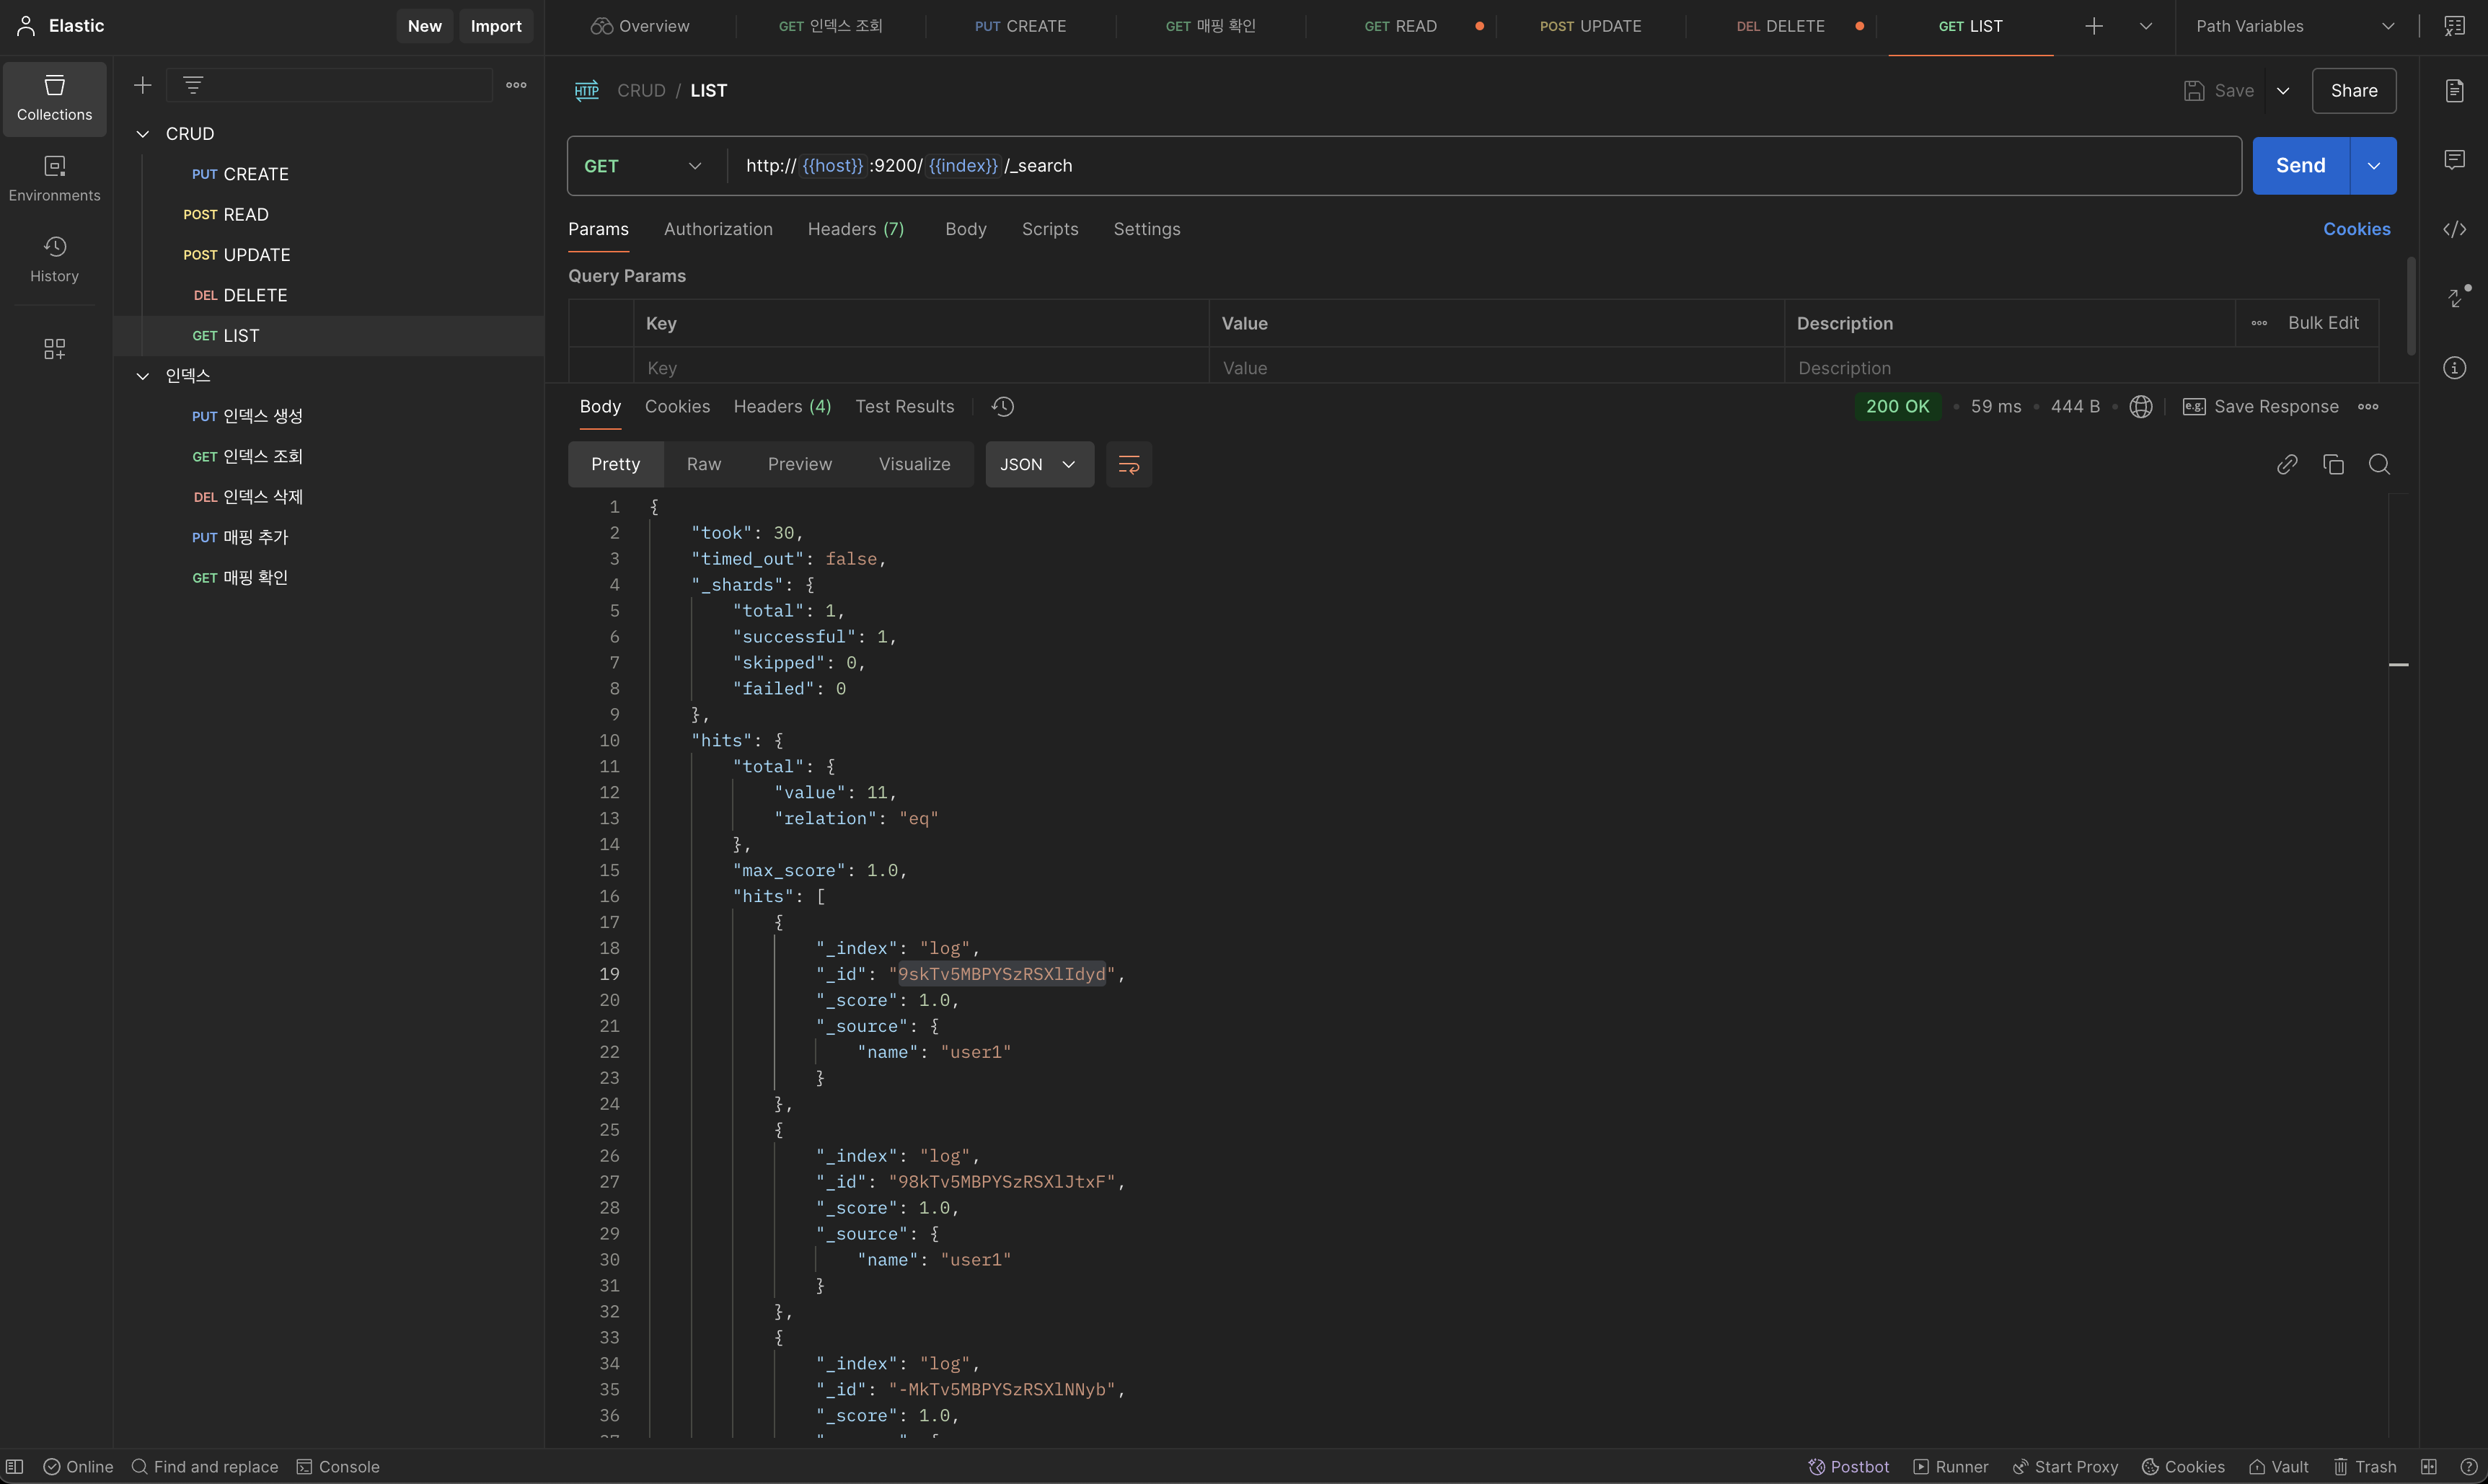Screen dimensions: 2488x1484
Task: Switch response view to Raw
Action: point(703,464)
